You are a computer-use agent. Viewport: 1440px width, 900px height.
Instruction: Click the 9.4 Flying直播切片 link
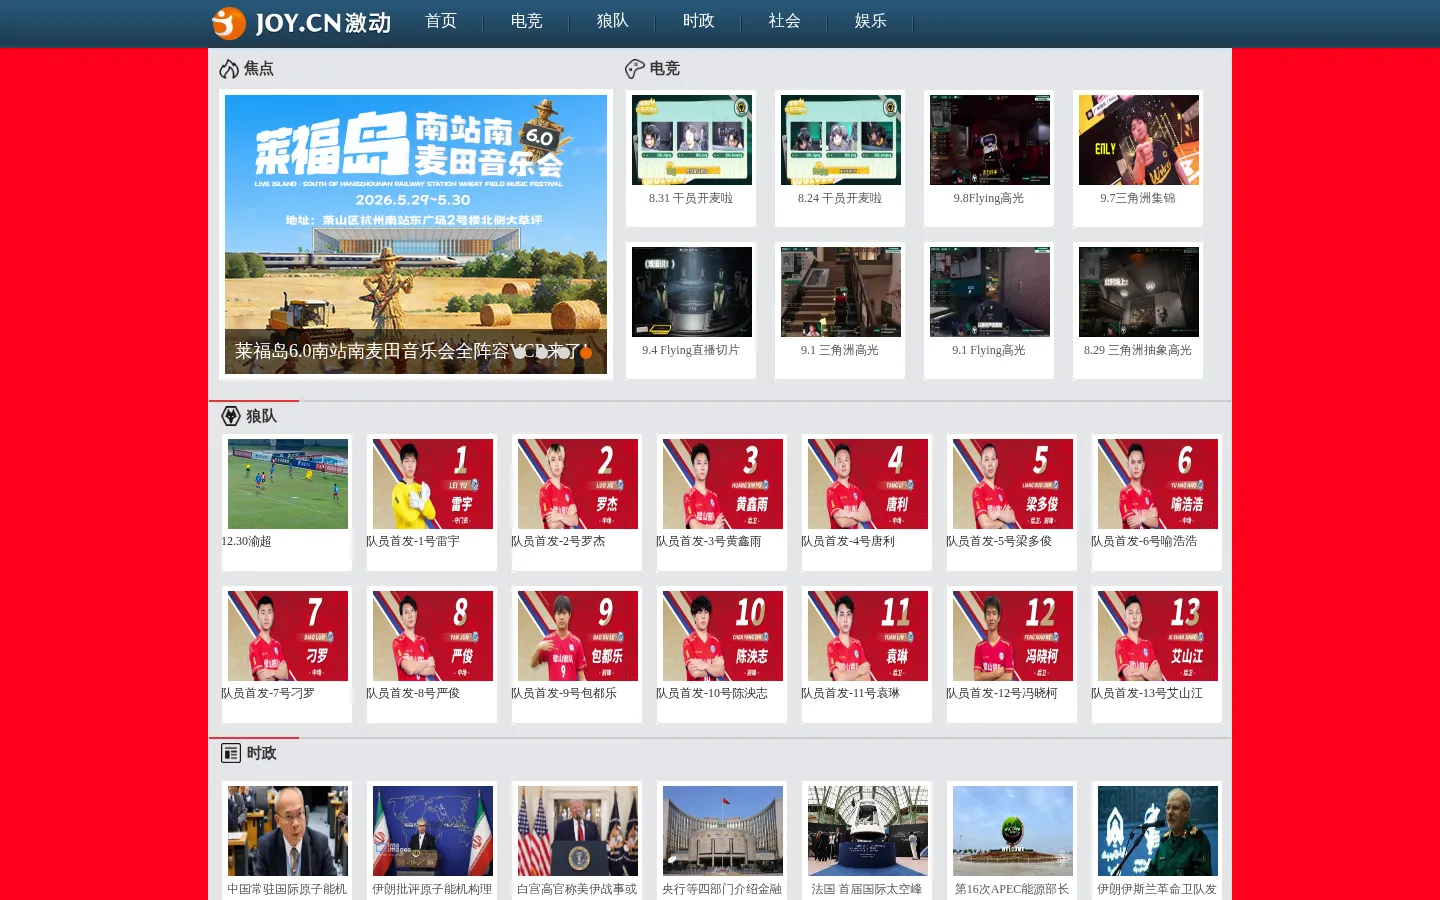click(691, 350)
